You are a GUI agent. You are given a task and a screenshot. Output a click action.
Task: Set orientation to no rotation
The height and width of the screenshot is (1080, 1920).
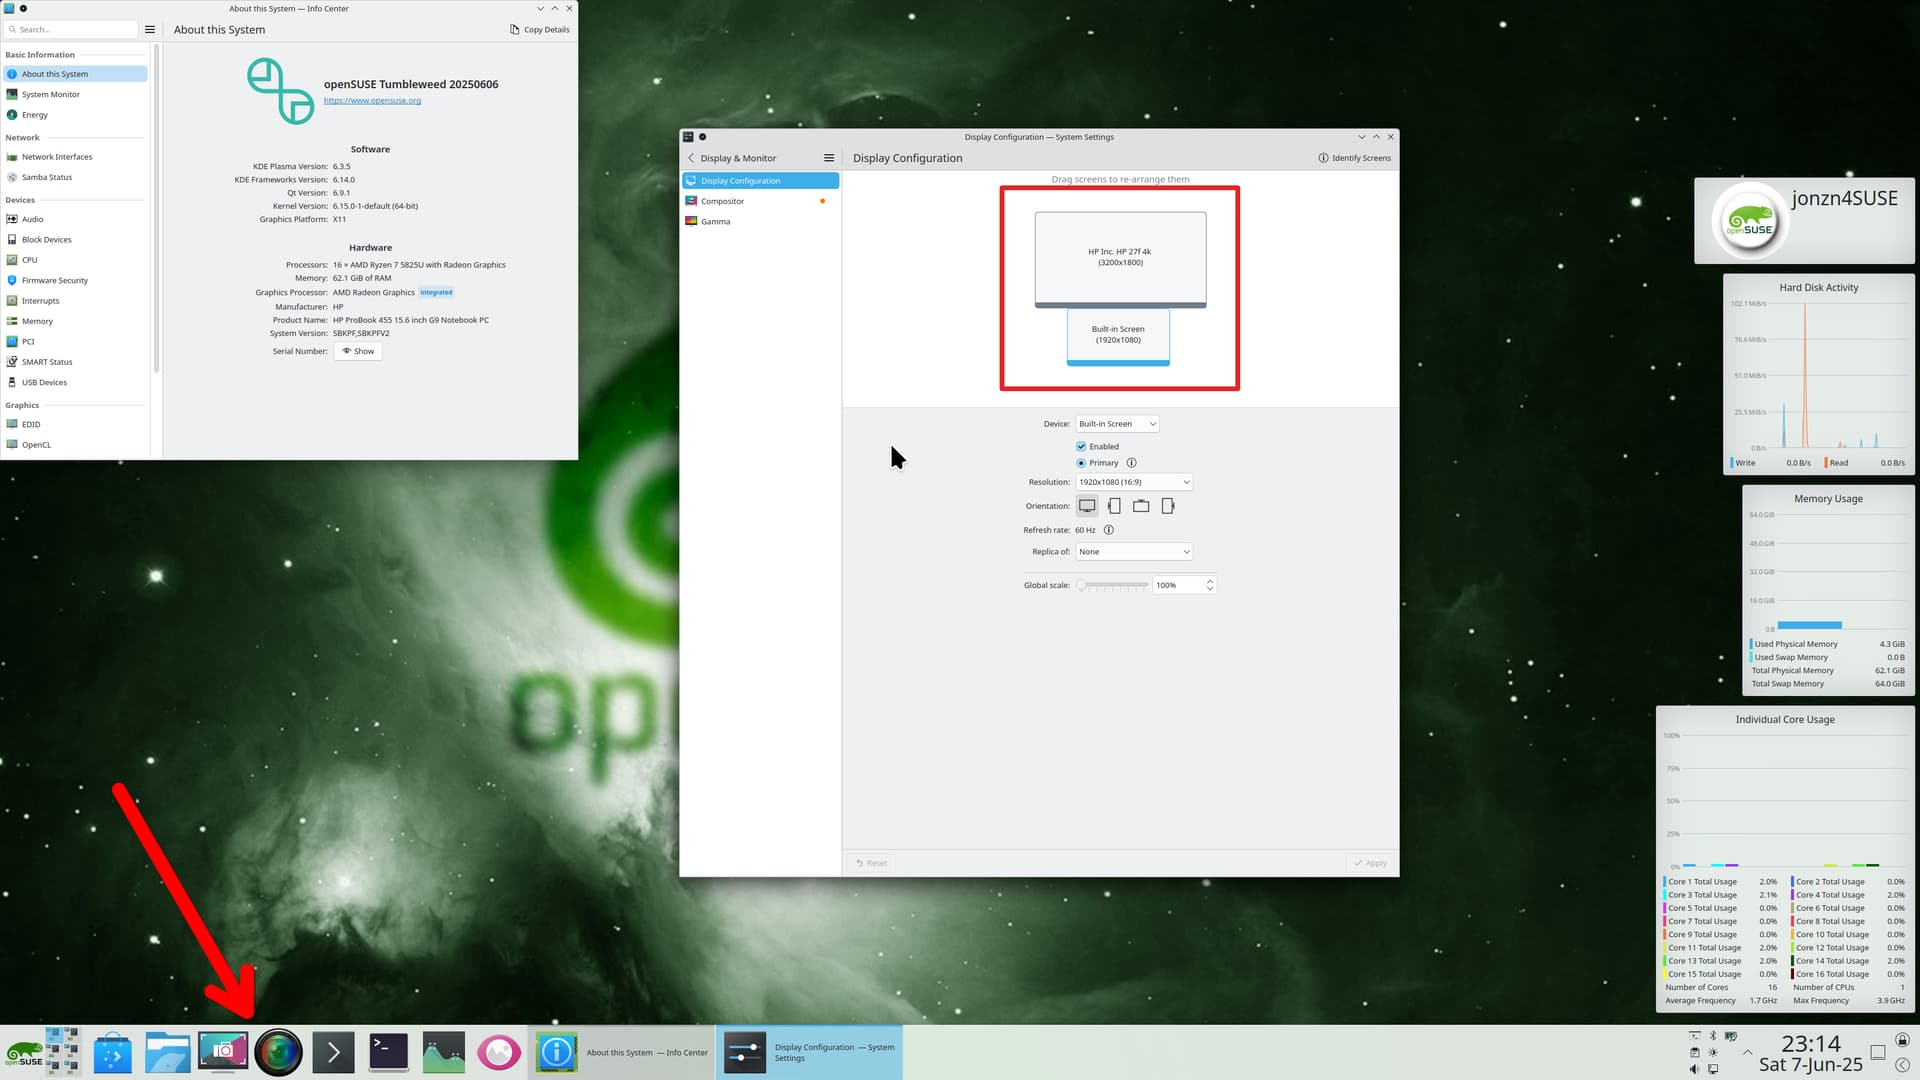click(x=1087, y=506)
